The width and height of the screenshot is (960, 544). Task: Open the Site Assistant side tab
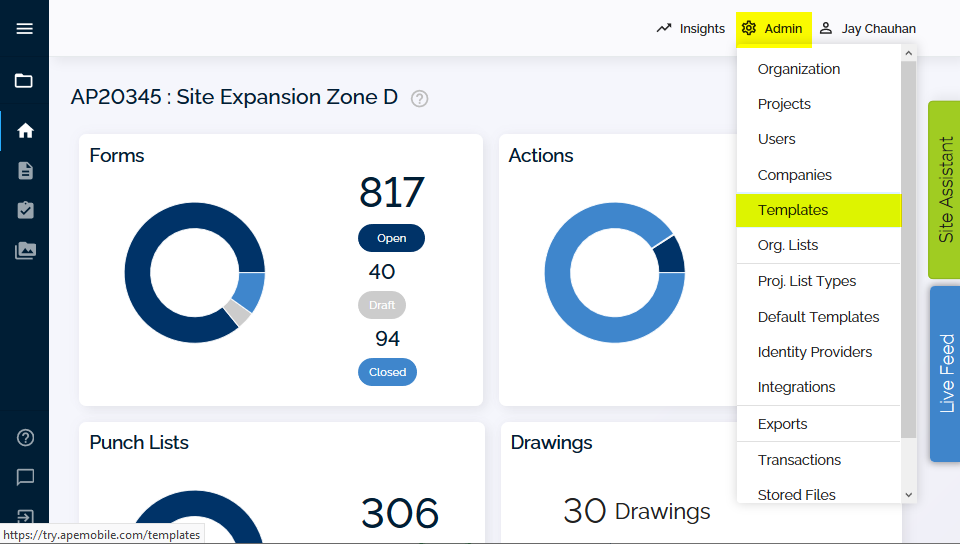coord(945,190)
